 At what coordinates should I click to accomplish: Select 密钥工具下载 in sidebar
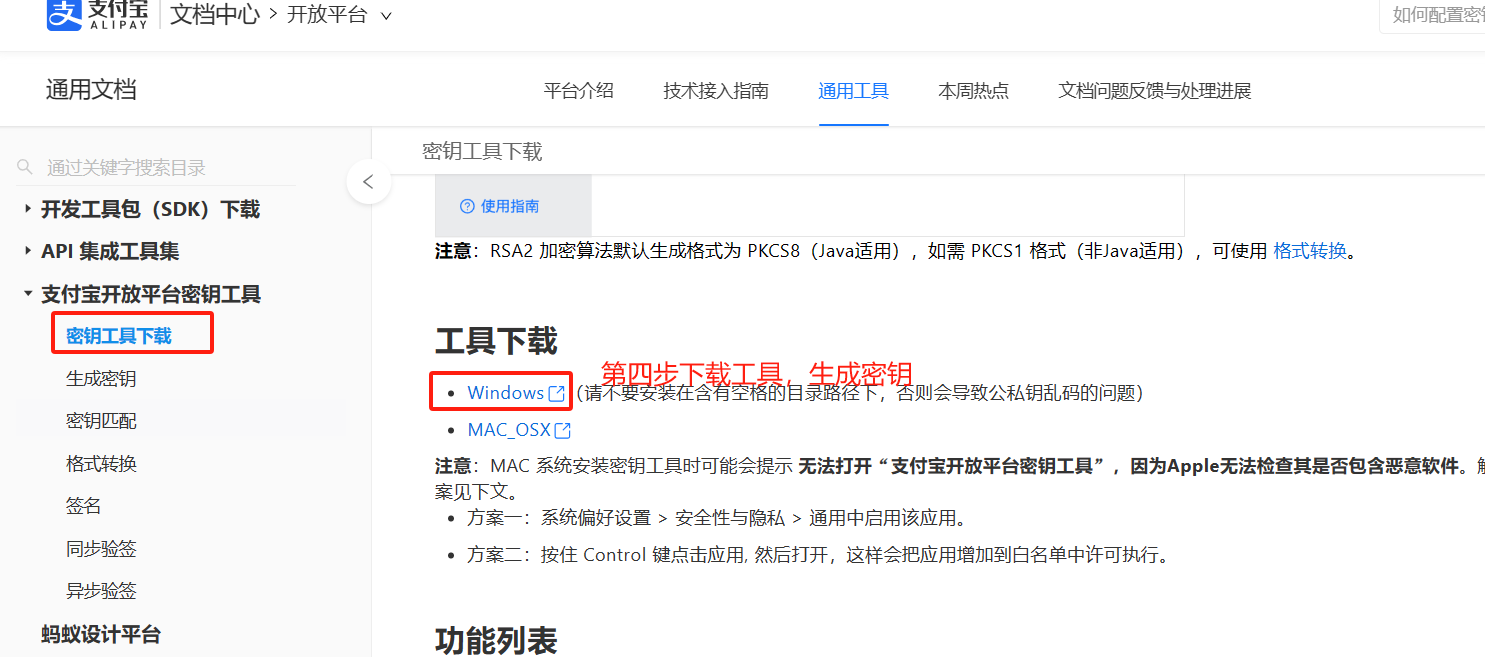[x=119, y=336]
